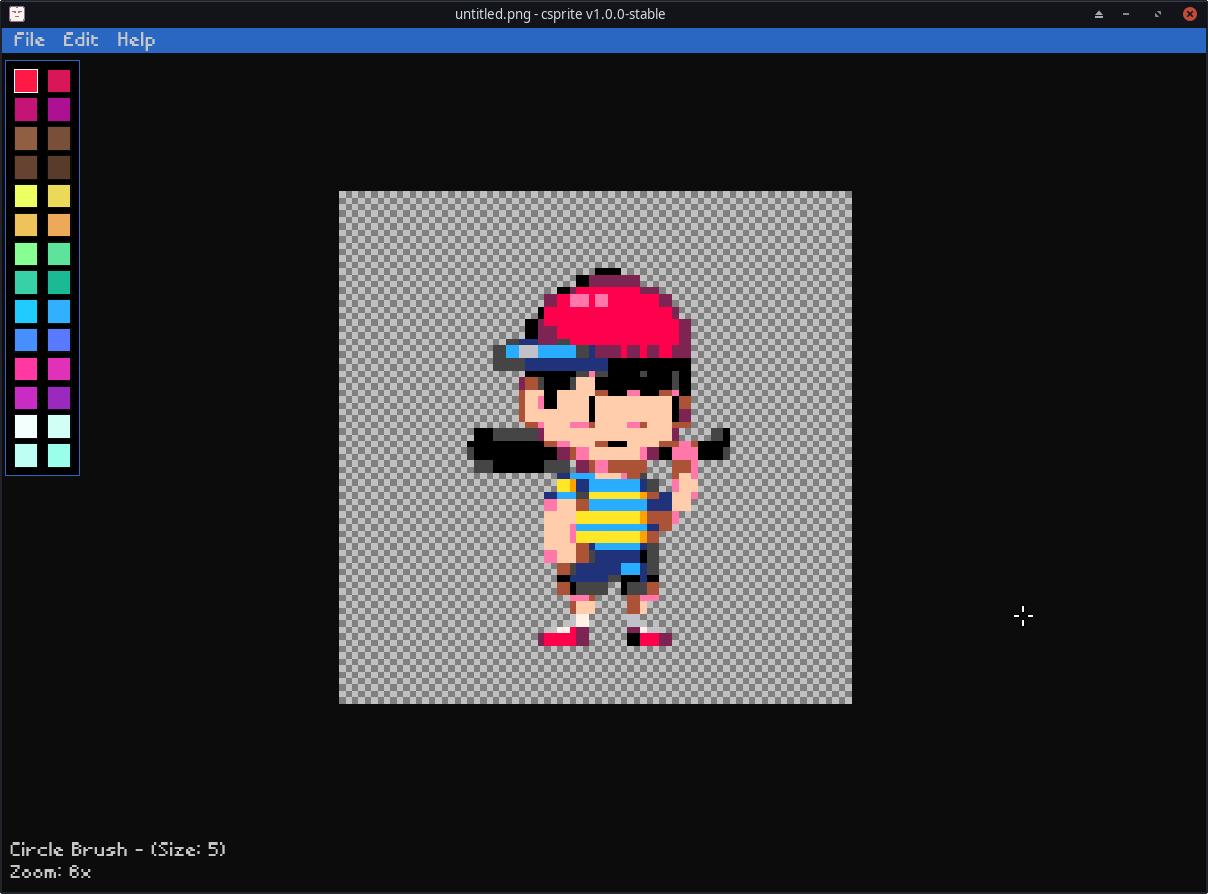
Task: Select the pale orange swatch below lemon yellow
Action: 26,225
